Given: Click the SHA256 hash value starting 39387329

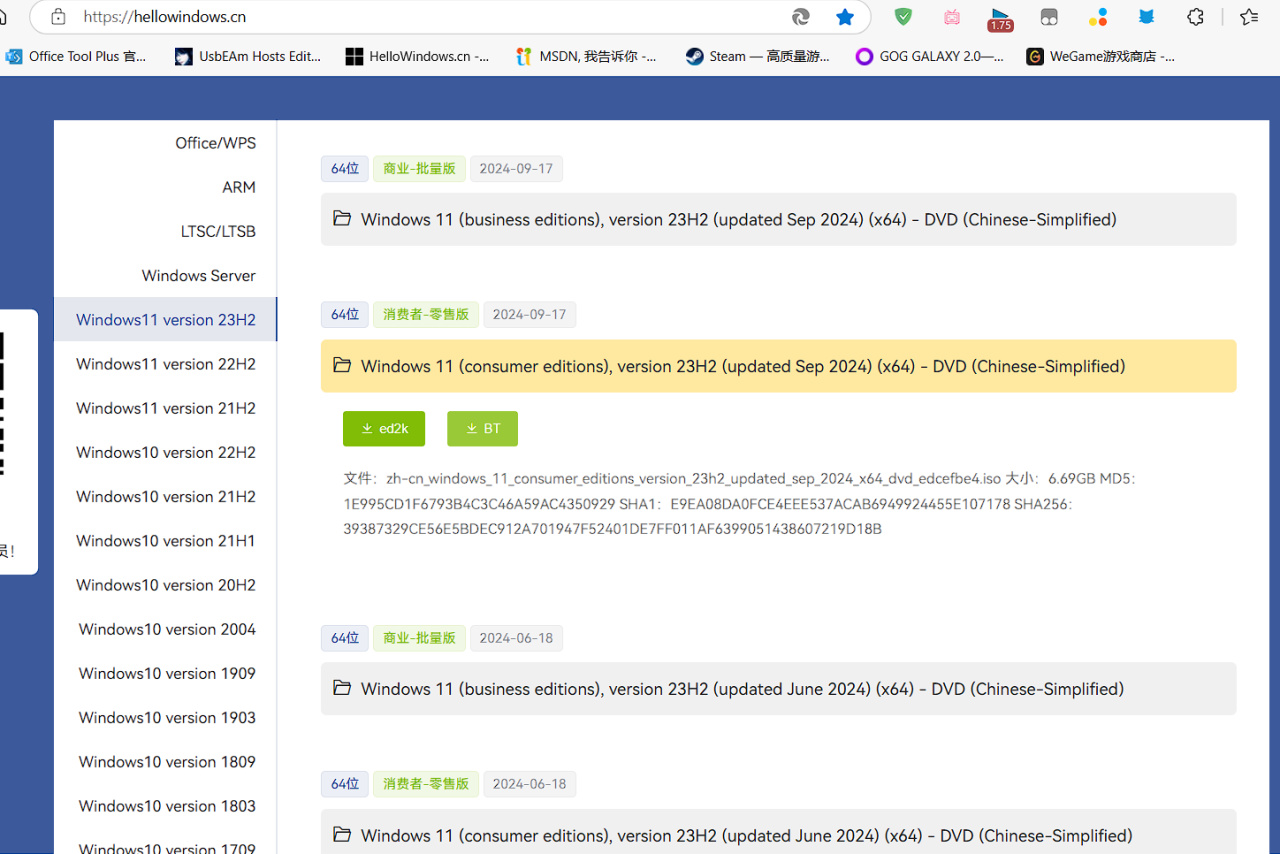Looking at the screenshot, I should click(612, 529).
